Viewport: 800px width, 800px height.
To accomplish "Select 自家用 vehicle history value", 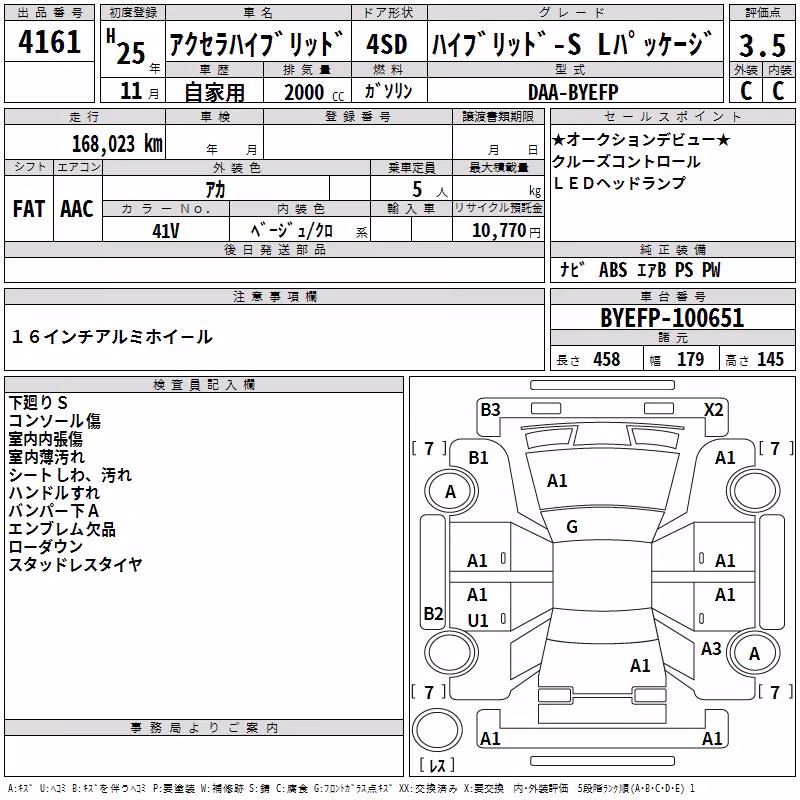I will (x=214, y=92).
